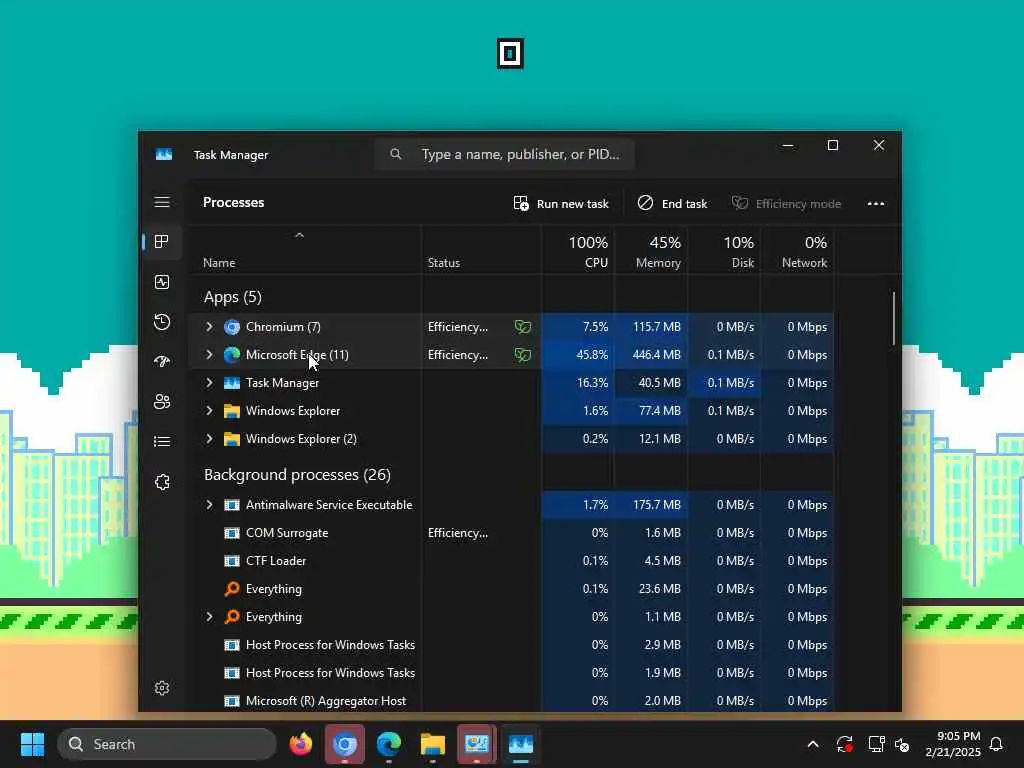Open Microsoft Edge from the taskbar

click(389, 744)
